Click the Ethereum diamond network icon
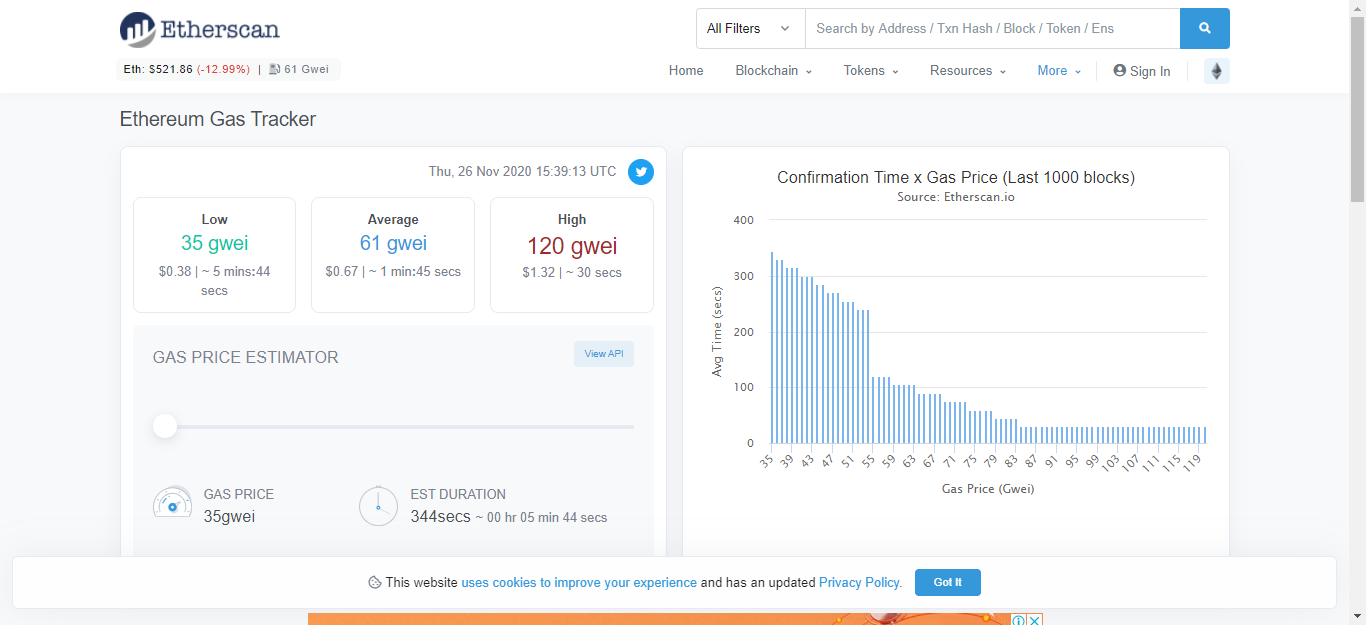 1217,71
